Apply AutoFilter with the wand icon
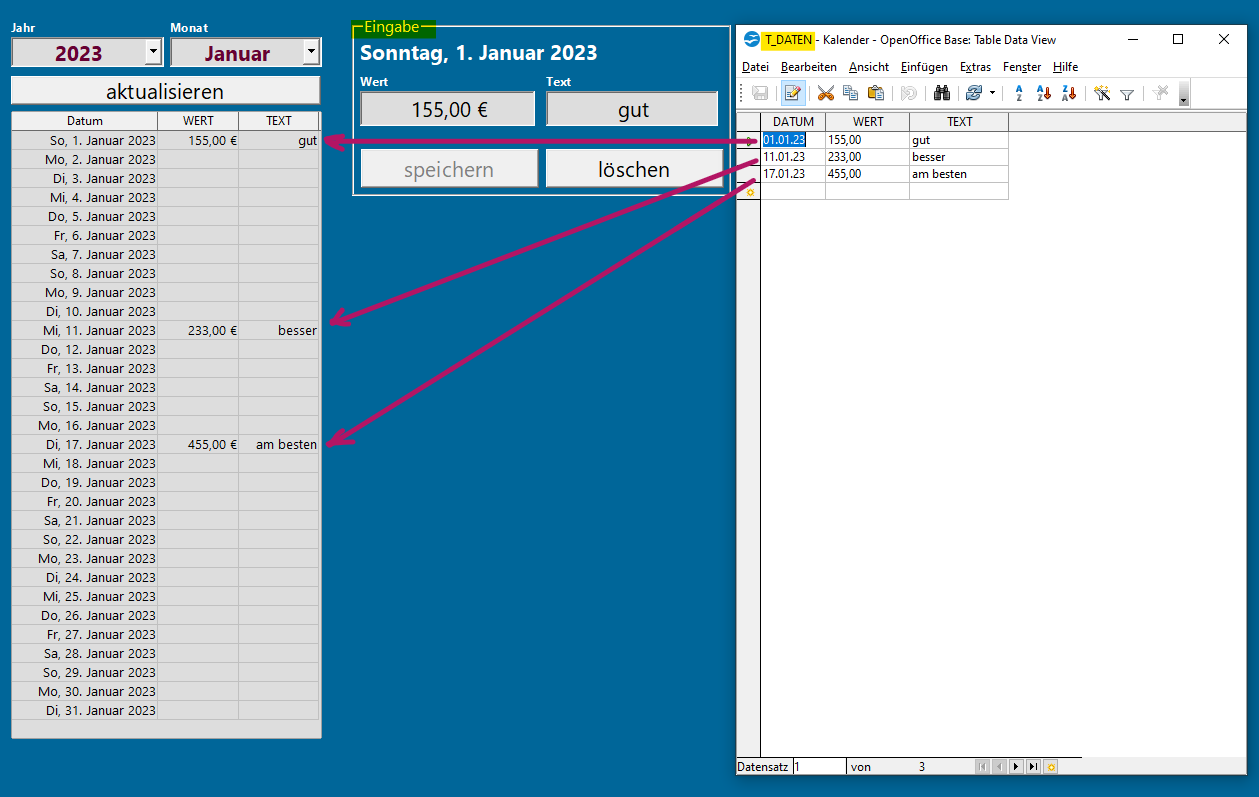The width and height of the screenshot is (1259, 797). point(1101,94)
